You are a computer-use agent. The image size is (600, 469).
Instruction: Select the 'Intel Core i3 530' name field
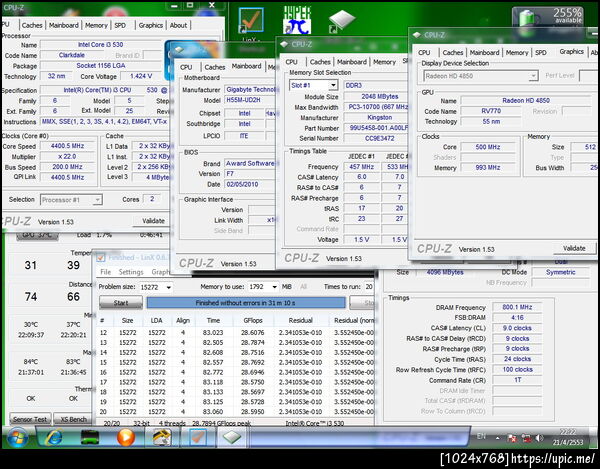click(101, 45)
